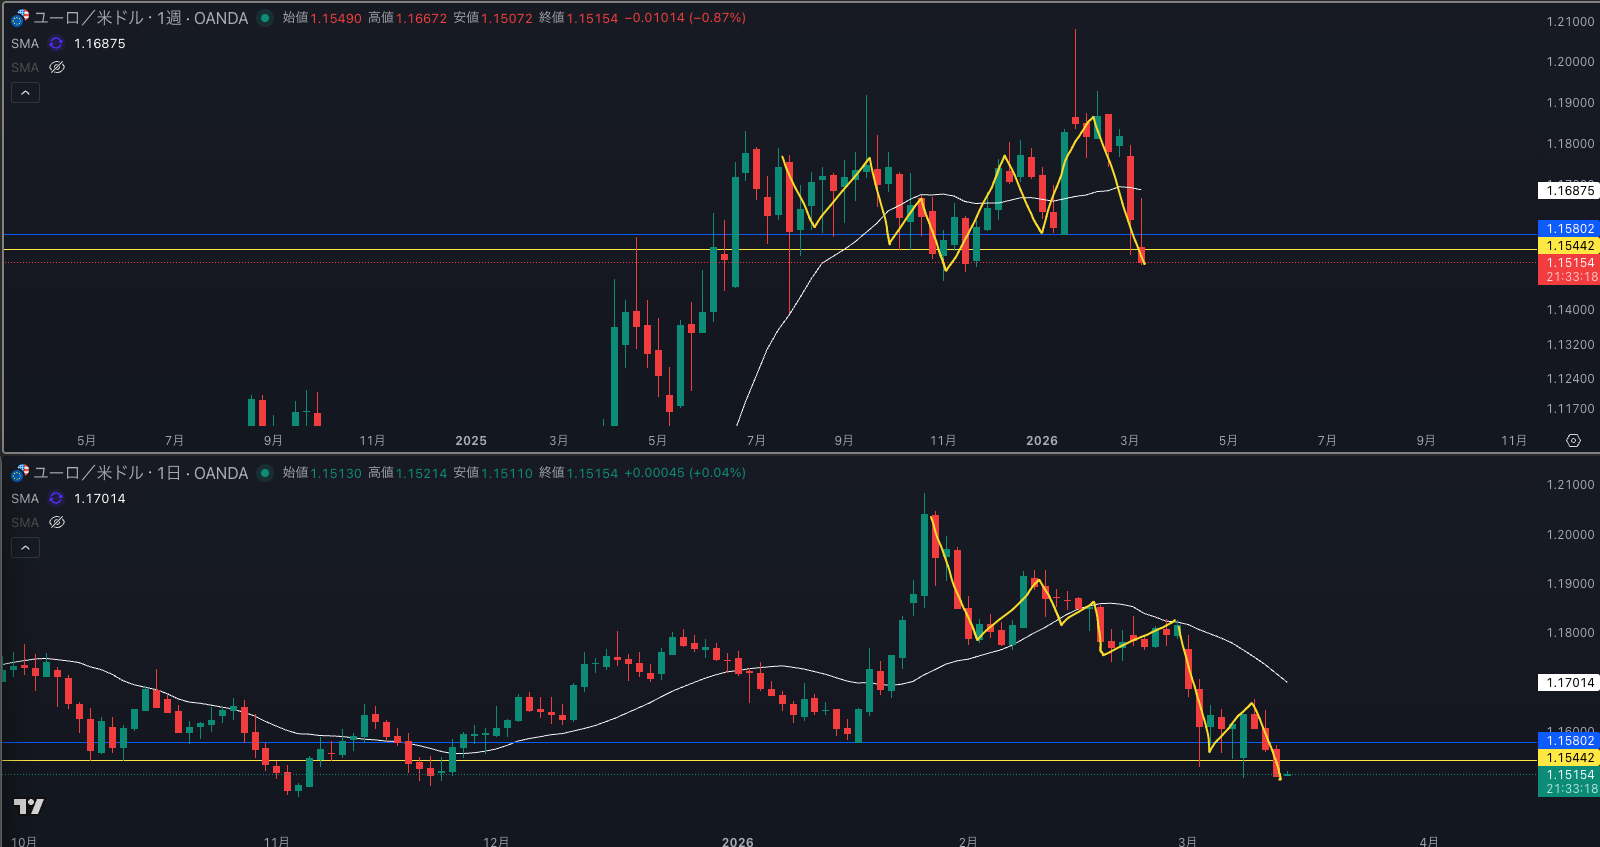Click the 1.15802 blue price label on weekly axis
The height and width of the screenshot is (847, 1600).
1569,229
